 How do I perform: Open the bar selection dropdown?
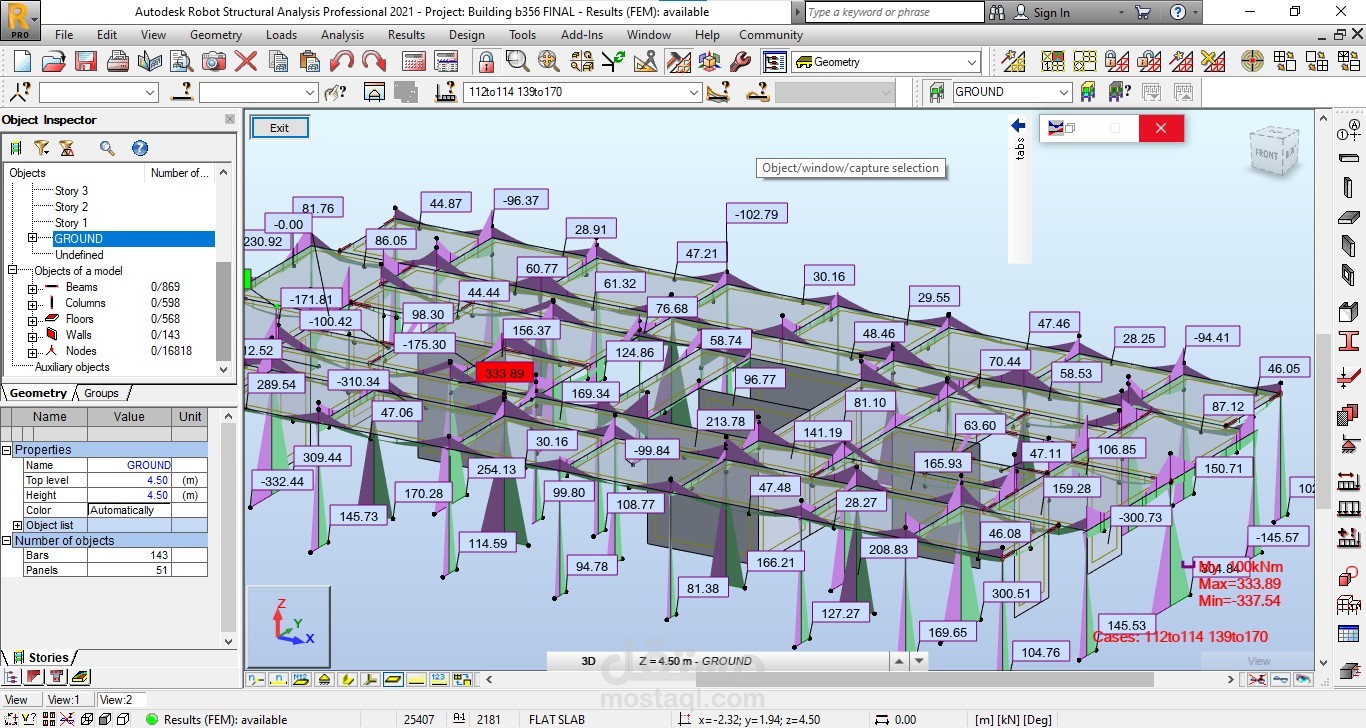(311, 92)
